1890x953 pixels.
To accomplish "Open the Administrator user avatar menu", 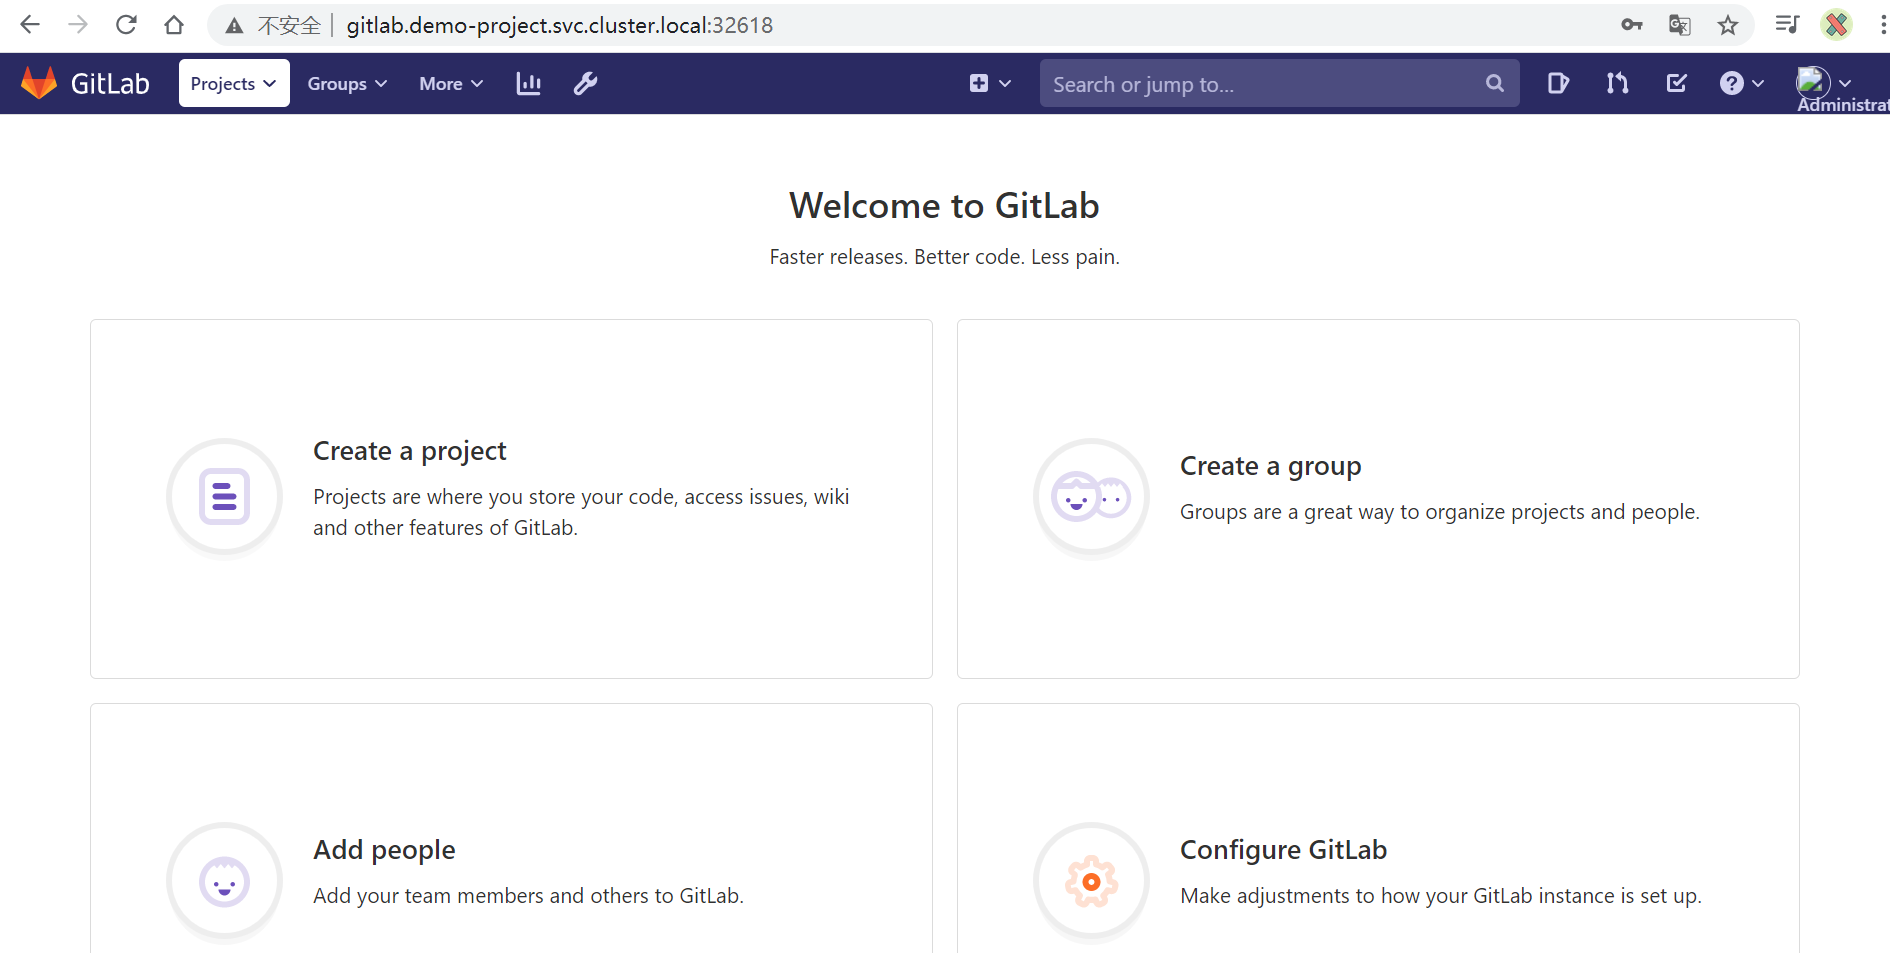I will tap(1824, 83).
